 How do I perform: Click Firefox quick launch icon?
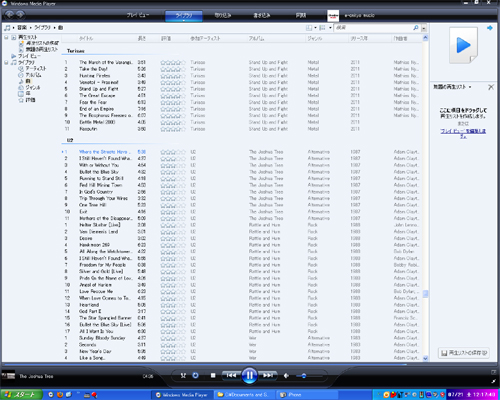click(x=60, y=395)
